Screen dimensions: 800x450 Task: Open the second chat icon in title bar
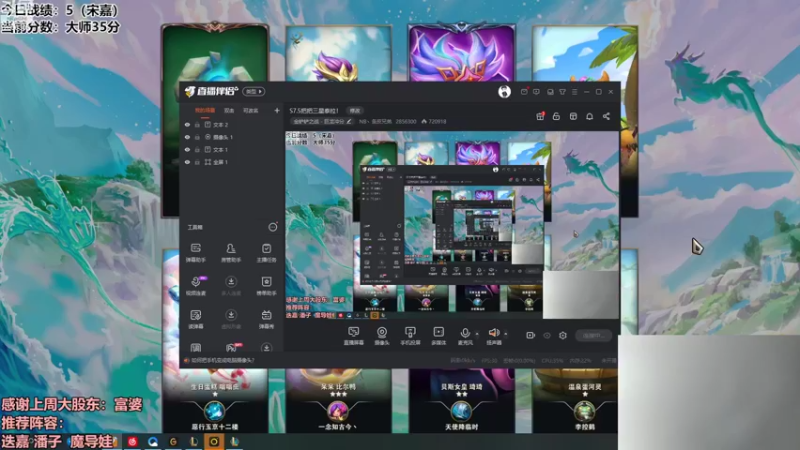(x=536, y=92)
